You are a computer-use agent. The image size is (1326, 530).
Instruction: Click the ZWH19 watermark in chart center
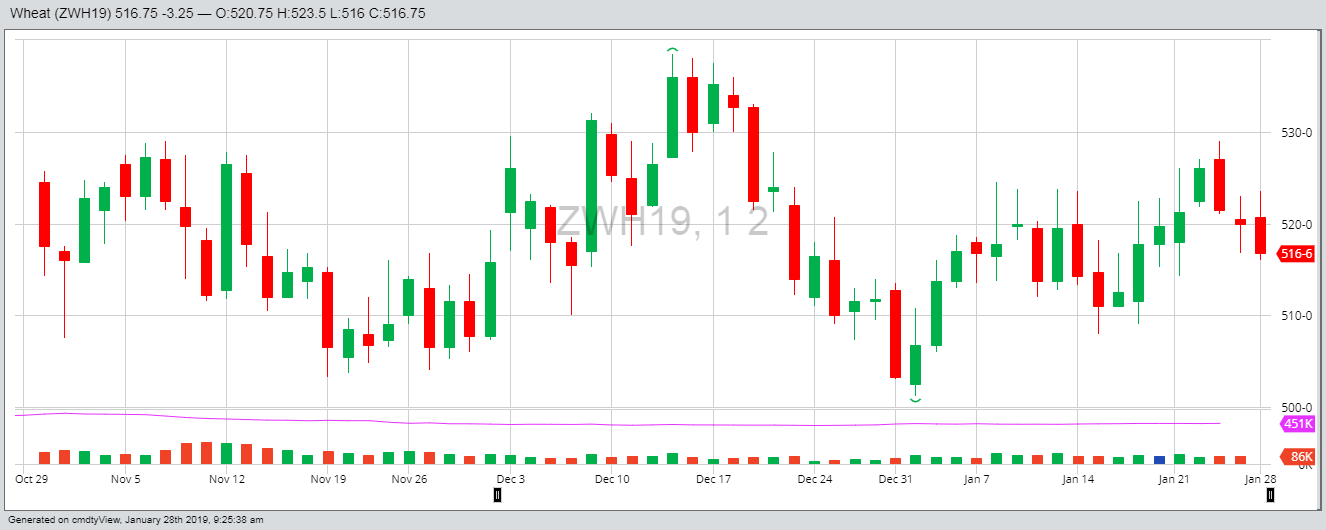pyautogui.click(x=662, y=222)
